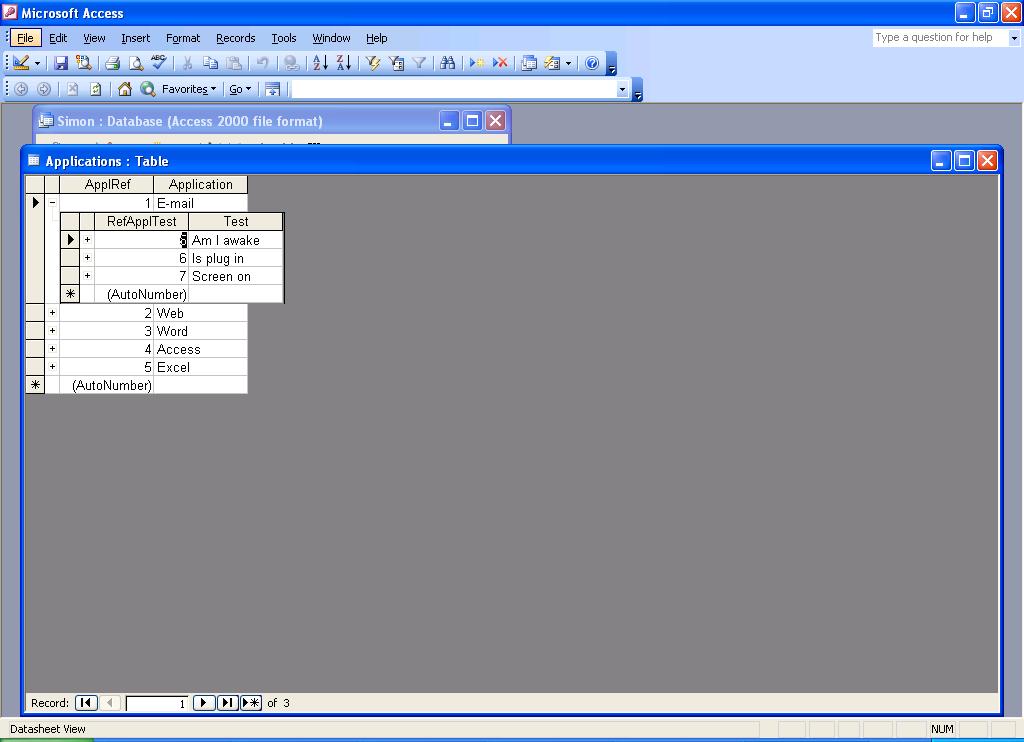Go to the Start Page home icon
This screenshot has height=742, width=1024.
tap(125, 89)
